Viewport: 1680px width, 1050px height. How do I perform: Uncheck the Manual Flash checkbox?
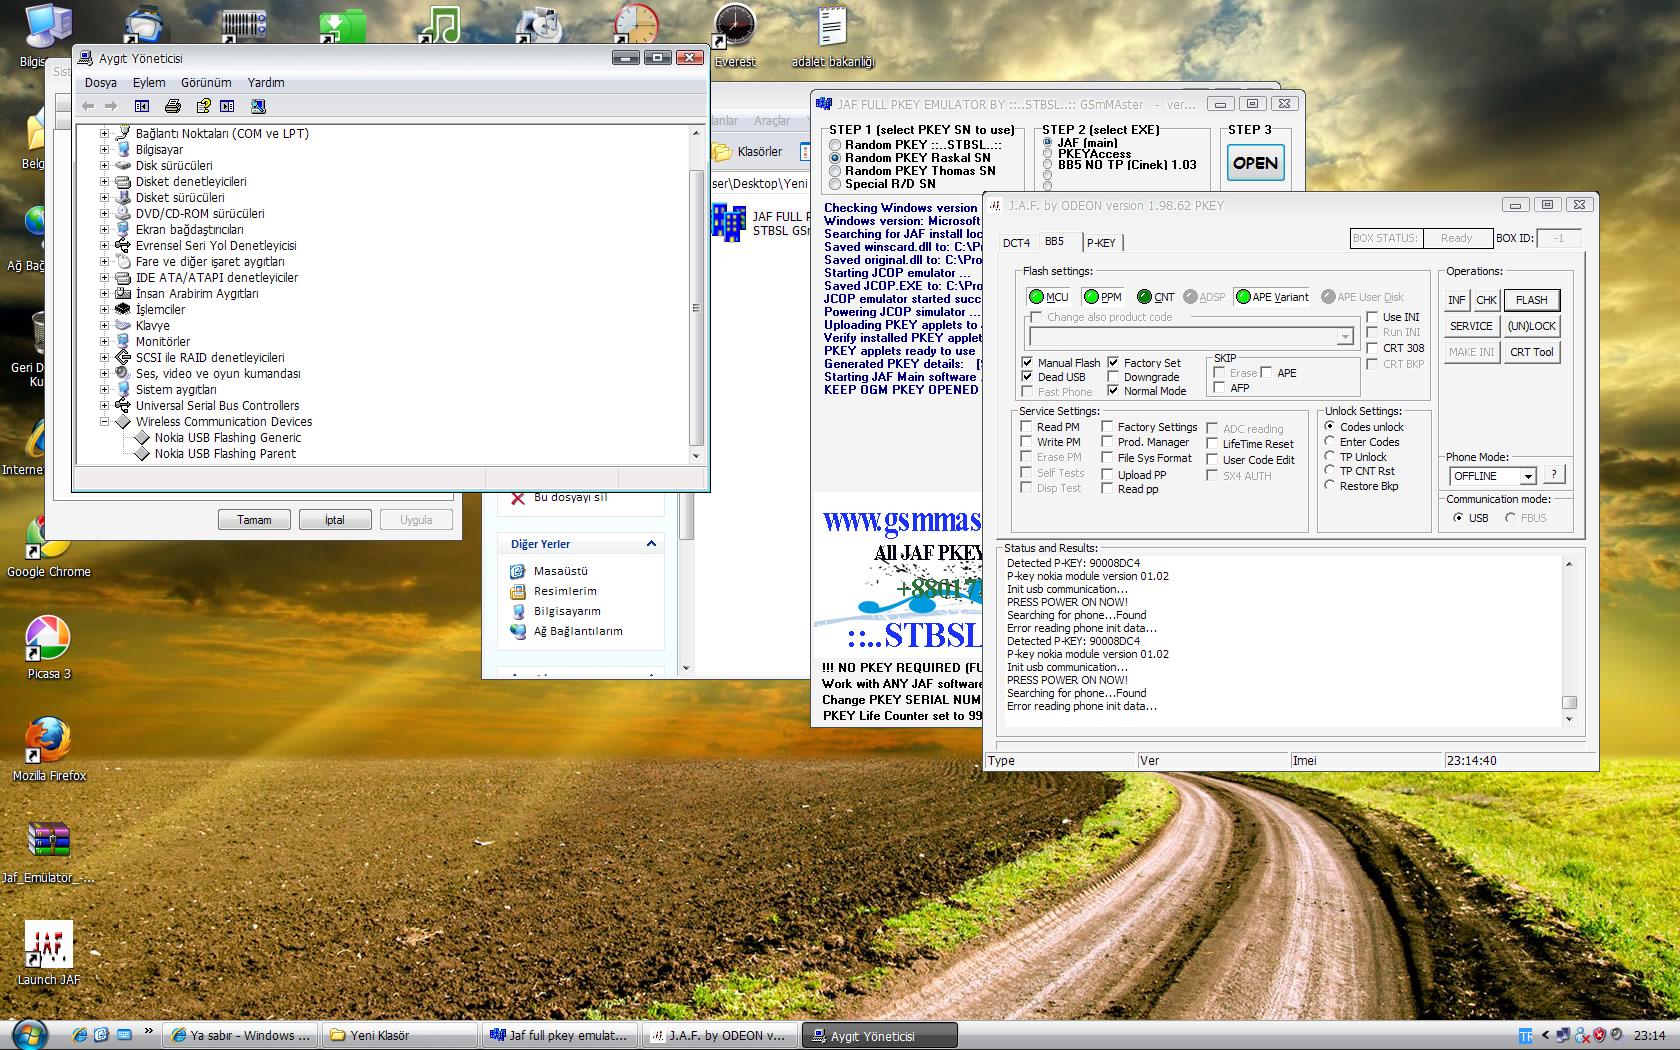(1027, 363)
